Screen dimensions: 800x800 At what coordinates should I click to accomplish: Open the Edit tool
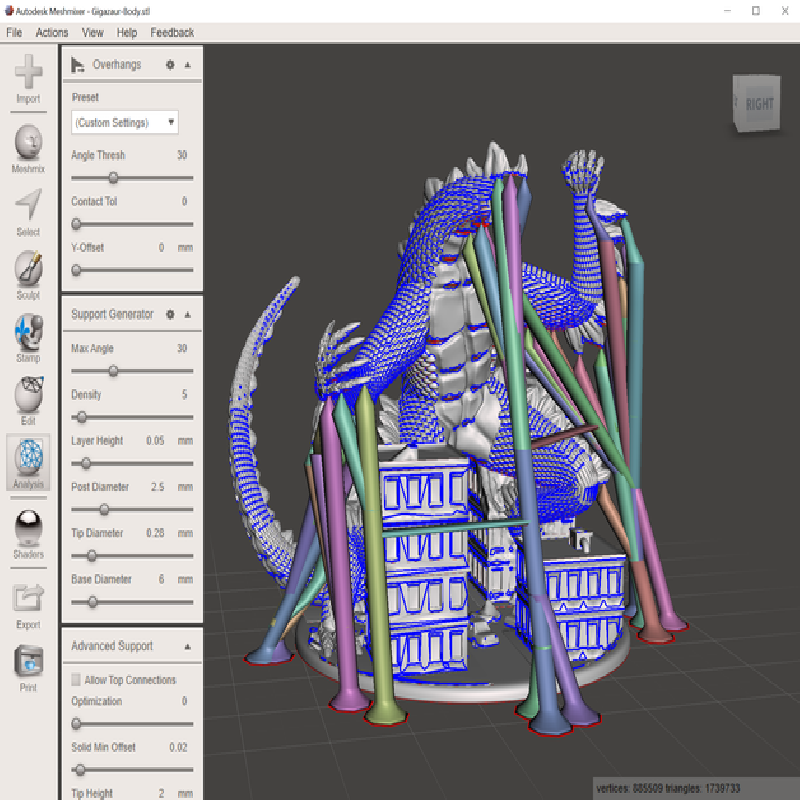pyautogui.click(x=29, y=394)
